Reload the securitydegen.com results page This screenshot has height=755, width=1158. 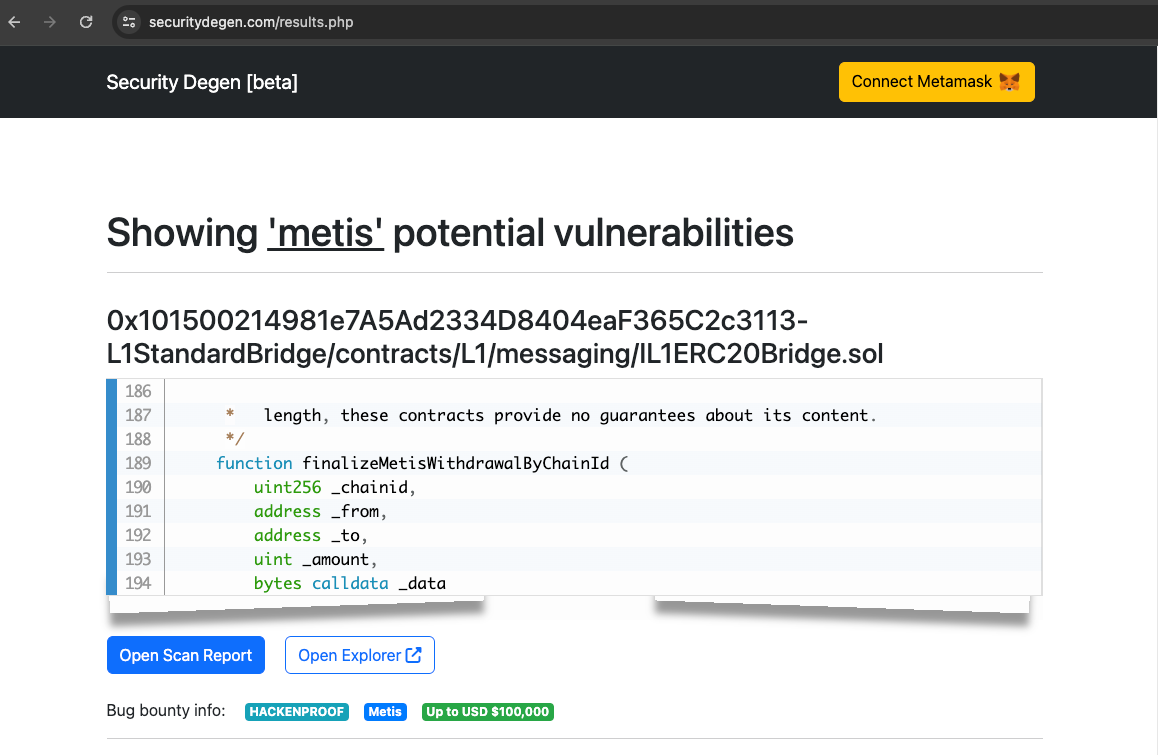coord(86,21)
